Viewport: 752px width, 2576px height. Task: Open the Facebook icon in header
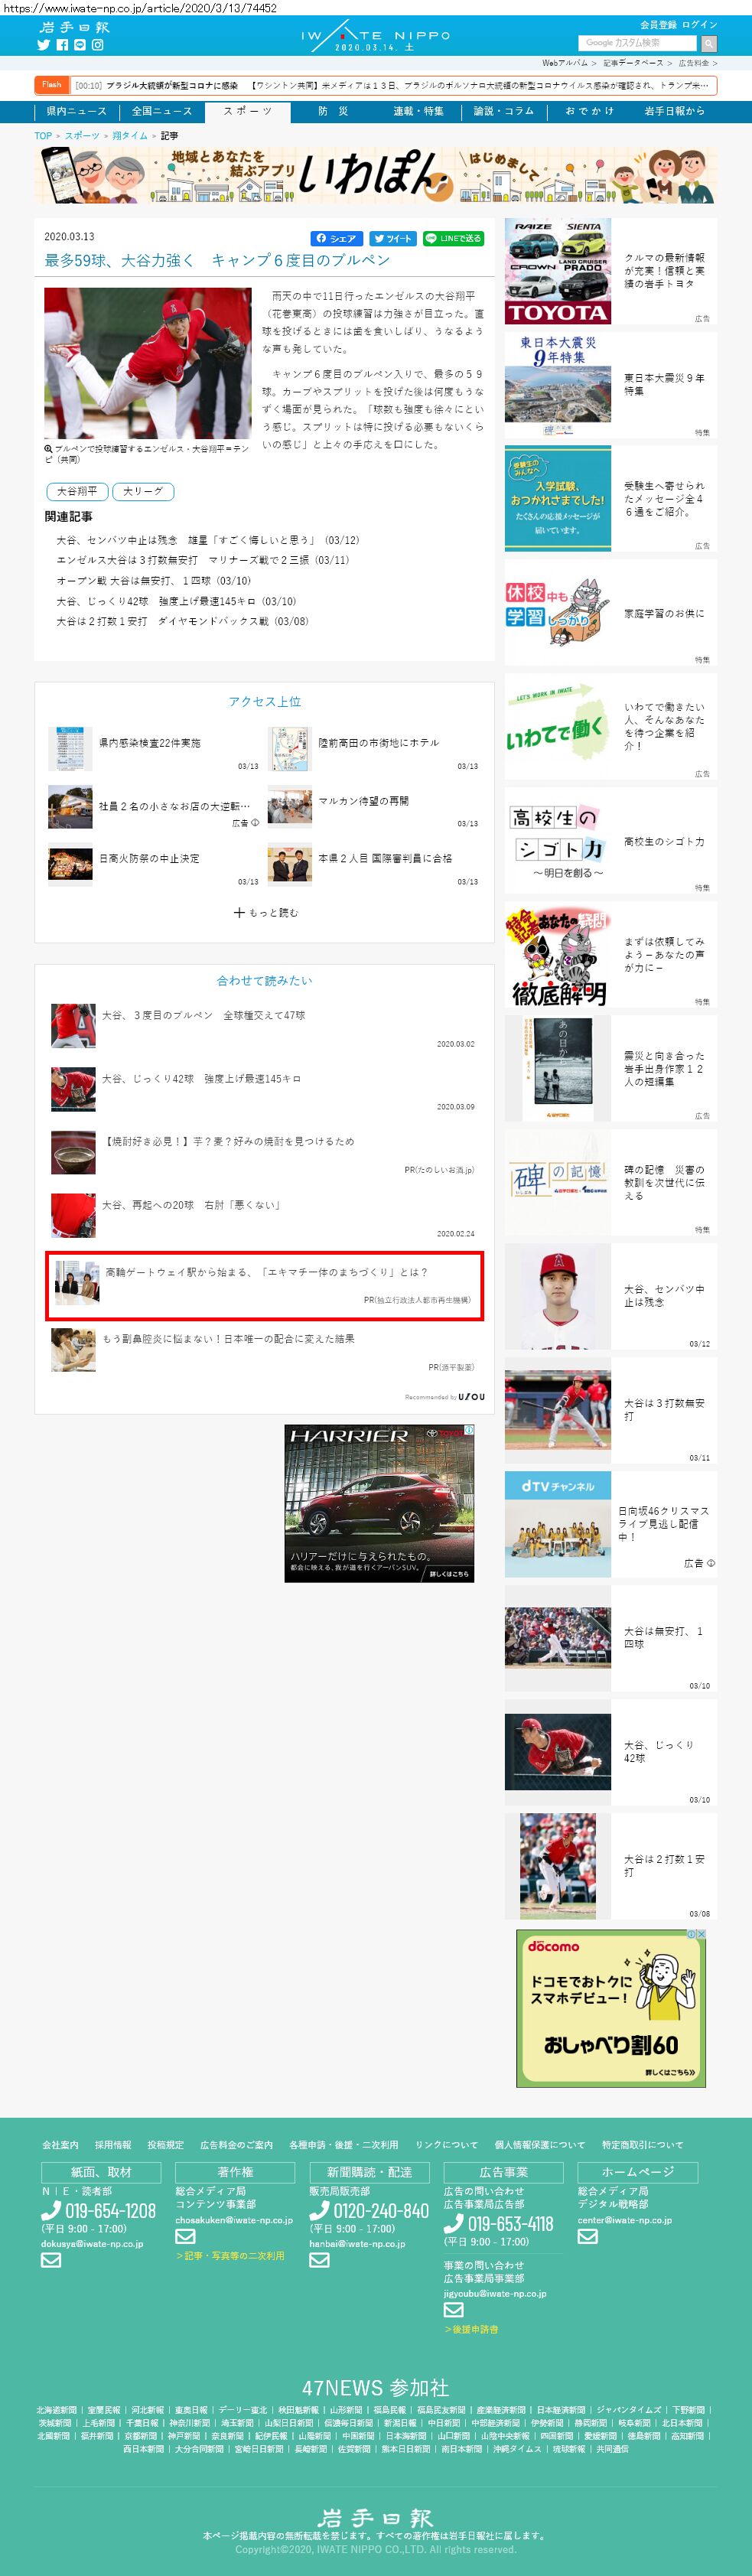tap(62, 45)
